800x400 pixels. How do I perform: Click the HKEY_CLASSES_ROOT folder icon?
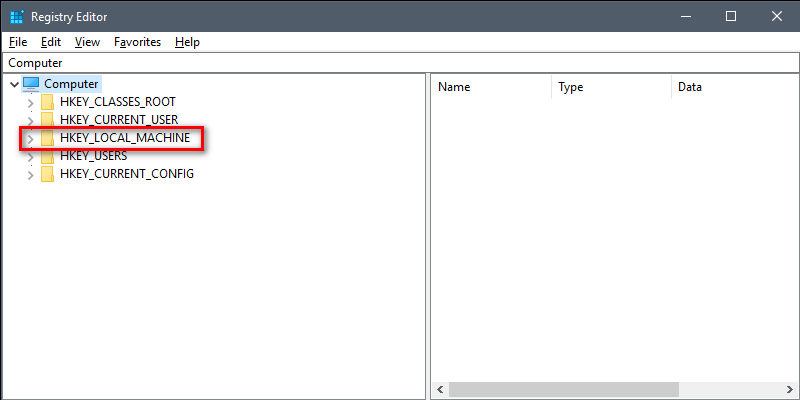(47, 102)
